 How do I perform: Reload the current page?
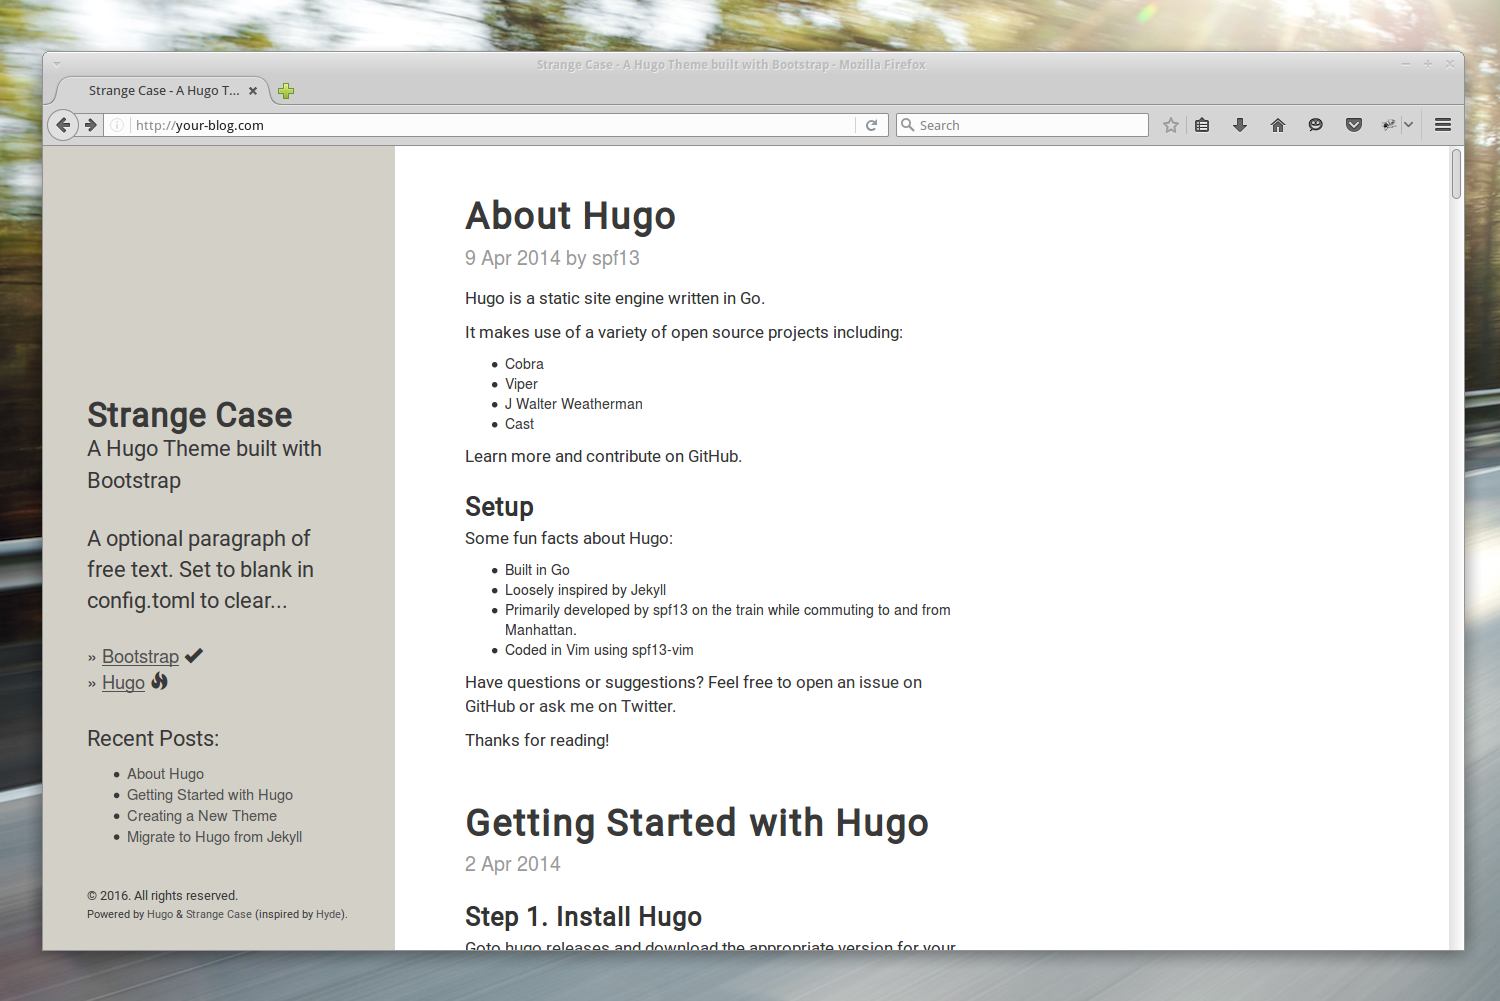pyautogui.click(x=871, y=125)
